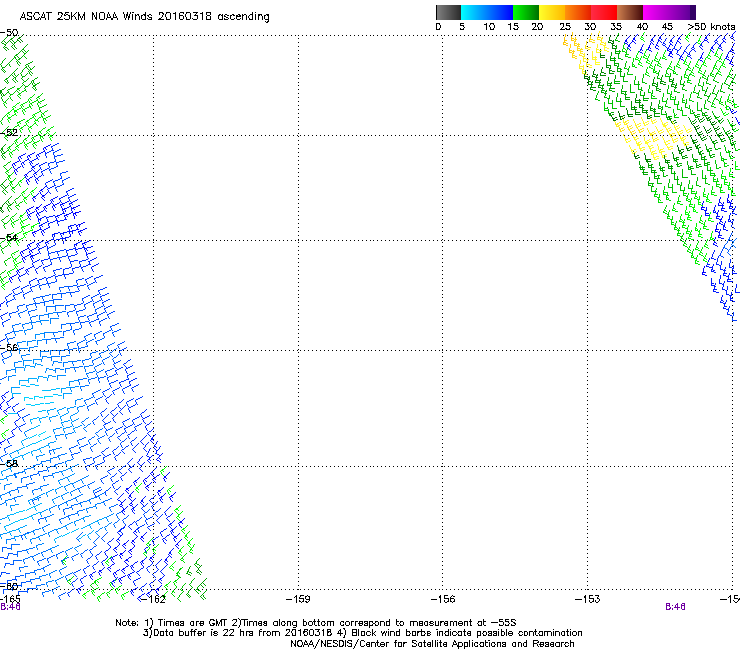Click the '>50 knots' legend label
This screenshot has height=650, width=740.
pyautogui.click(x=711, y=27)
